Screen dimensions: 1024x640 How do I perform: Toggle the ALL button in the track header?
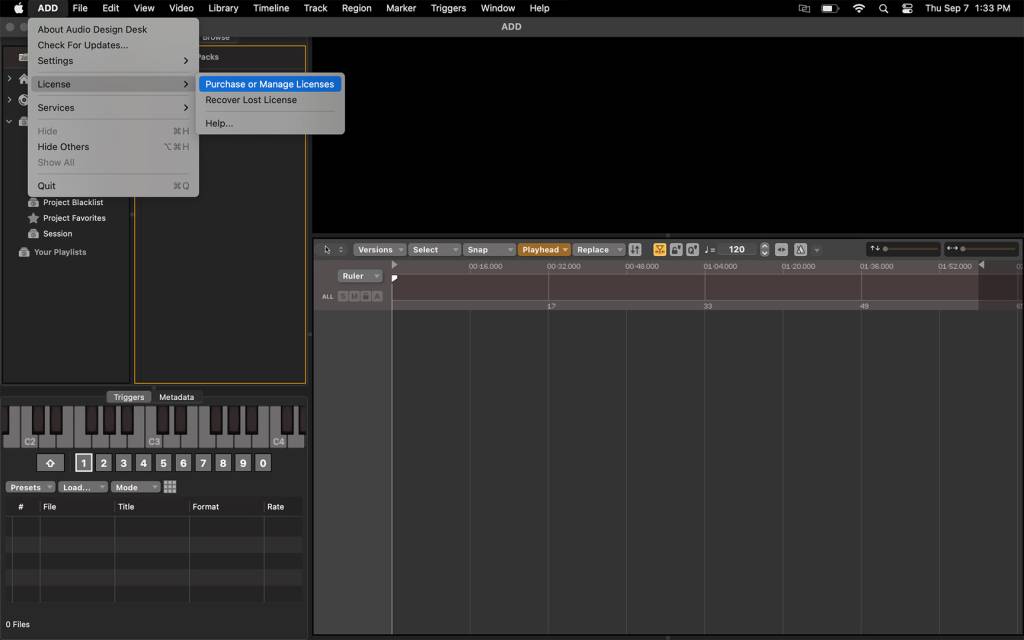click(327, 296)
